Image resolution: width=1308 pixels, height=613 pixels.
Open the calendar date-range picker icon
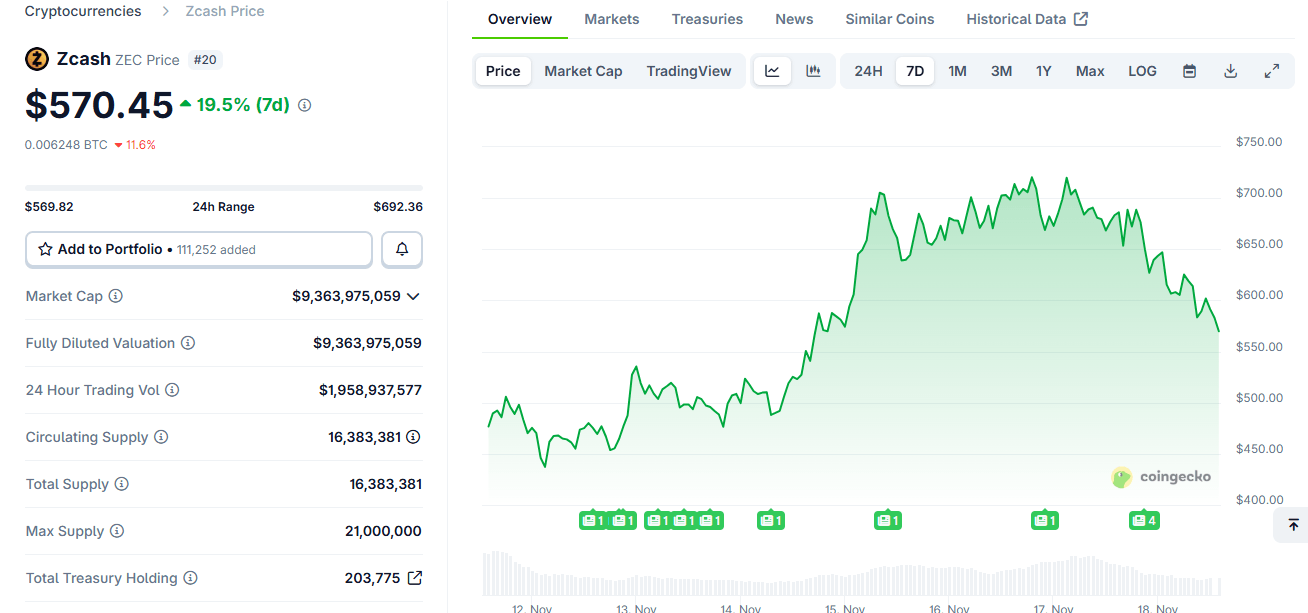tap(1189, 71)
